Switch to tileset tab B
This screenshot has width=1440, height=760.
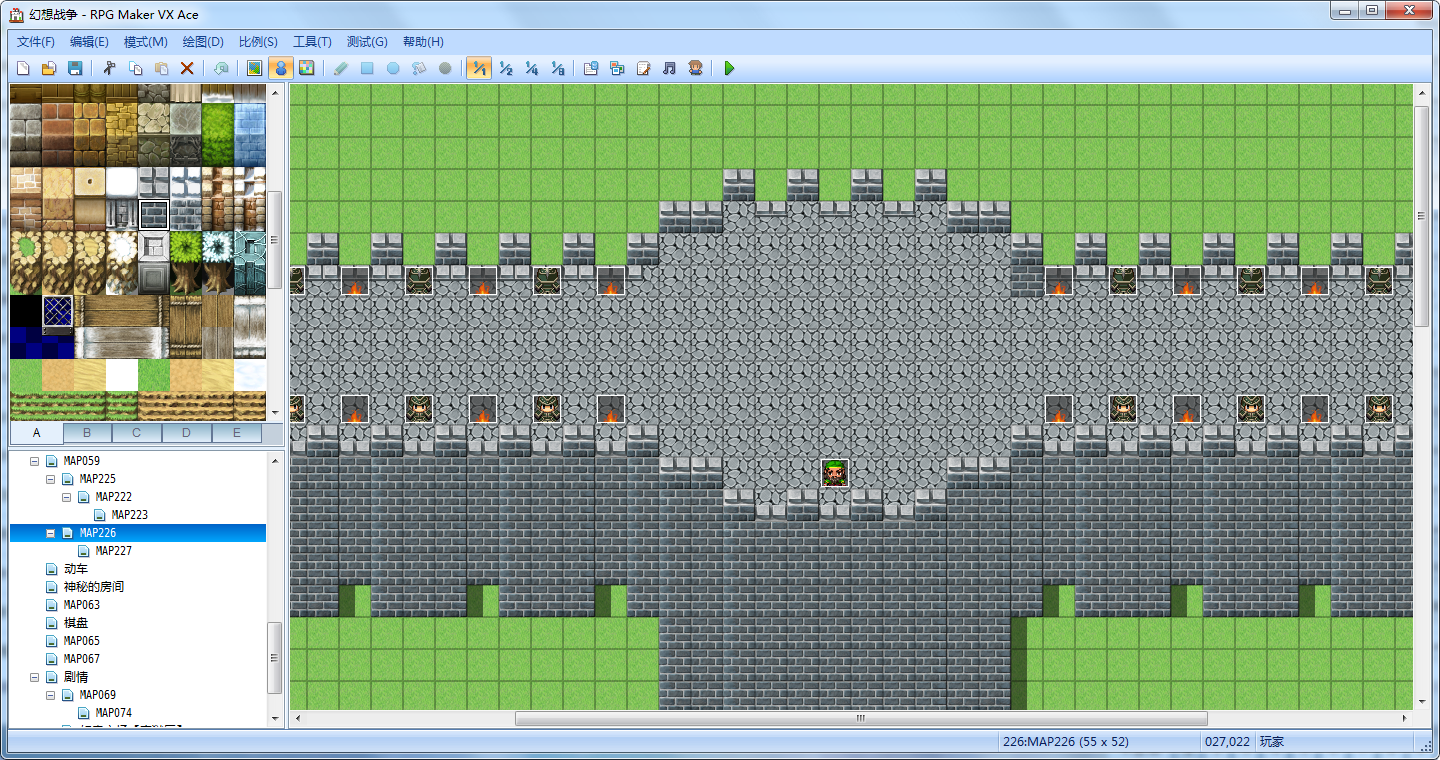(x=87, y=433)
